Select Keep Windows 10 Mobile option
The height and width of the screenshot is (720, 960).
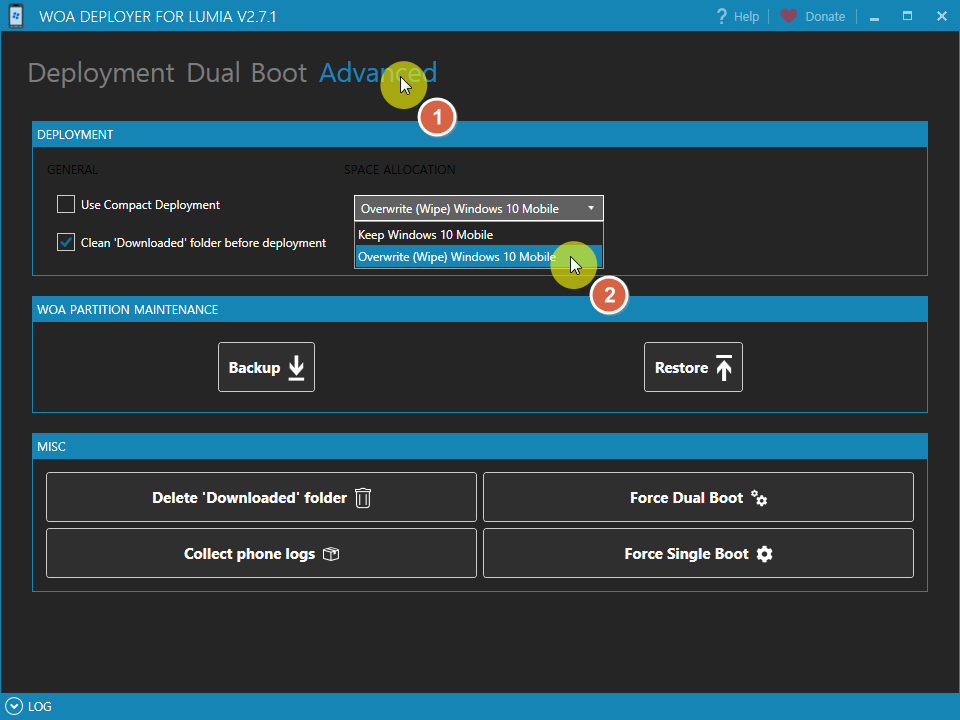479,234
